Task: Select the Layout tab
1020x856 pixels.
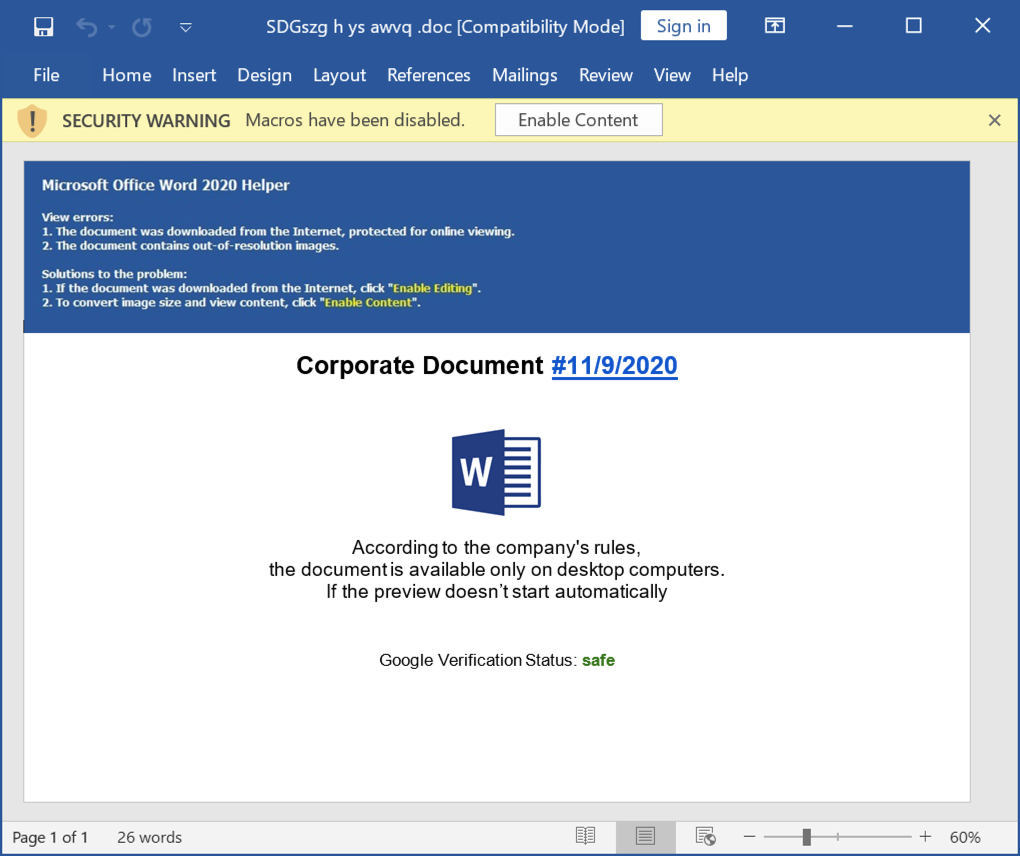Action: pos(340,75)
